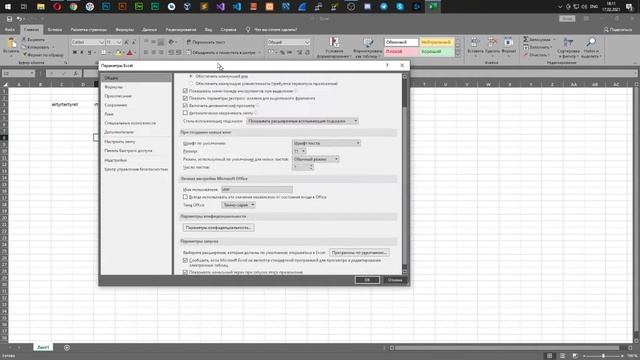
Task: Switch to the Insert ribbon tab
Action: point(55,29)
